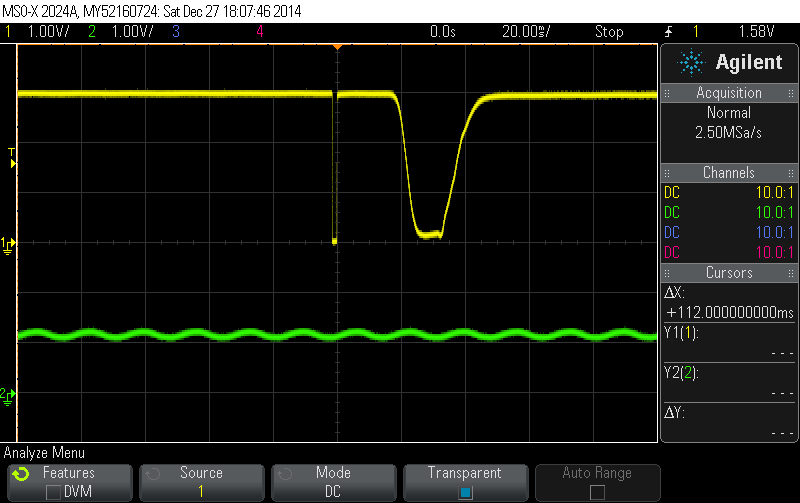Click the rising edge trigger icon
Image resolution: width=800 pixels, height=503 pixels.
(x=668, y=32)
